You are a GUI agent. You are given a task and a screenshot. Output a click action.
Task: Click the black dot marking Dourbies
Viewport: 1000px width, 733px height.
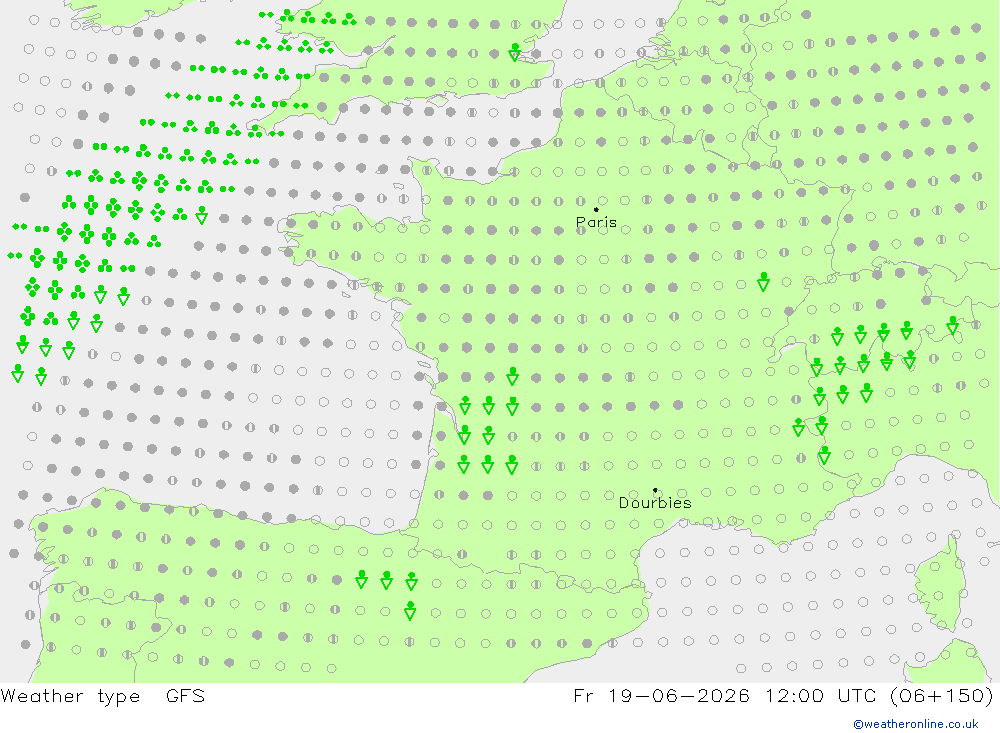[x=655, y=490]
